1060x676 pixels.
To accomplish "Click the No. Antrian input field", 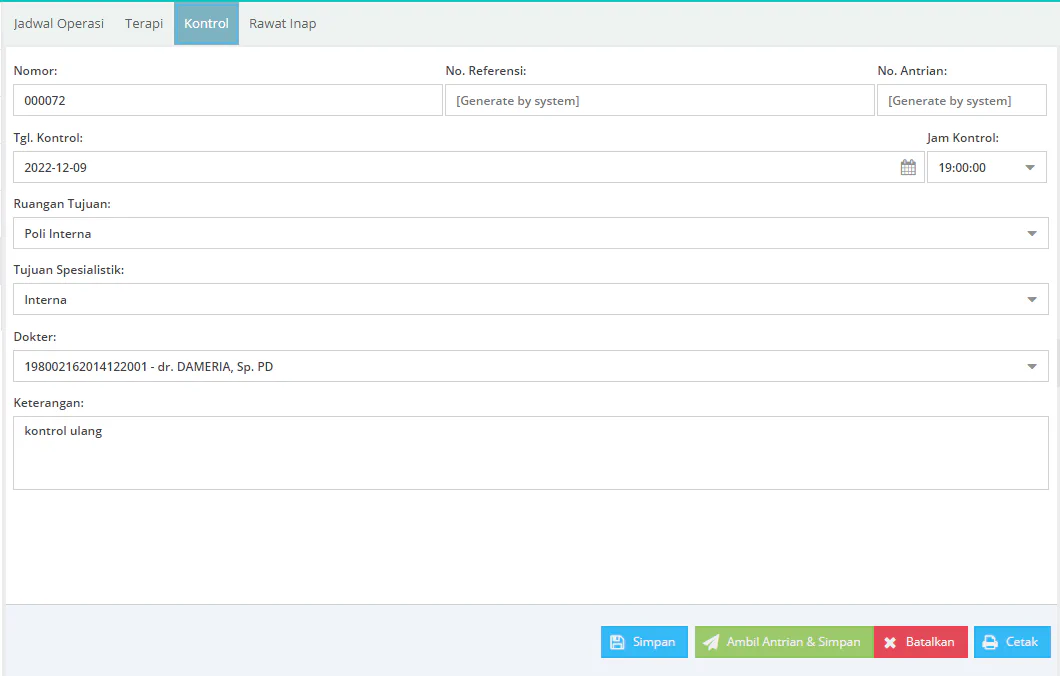I will 962,100.
